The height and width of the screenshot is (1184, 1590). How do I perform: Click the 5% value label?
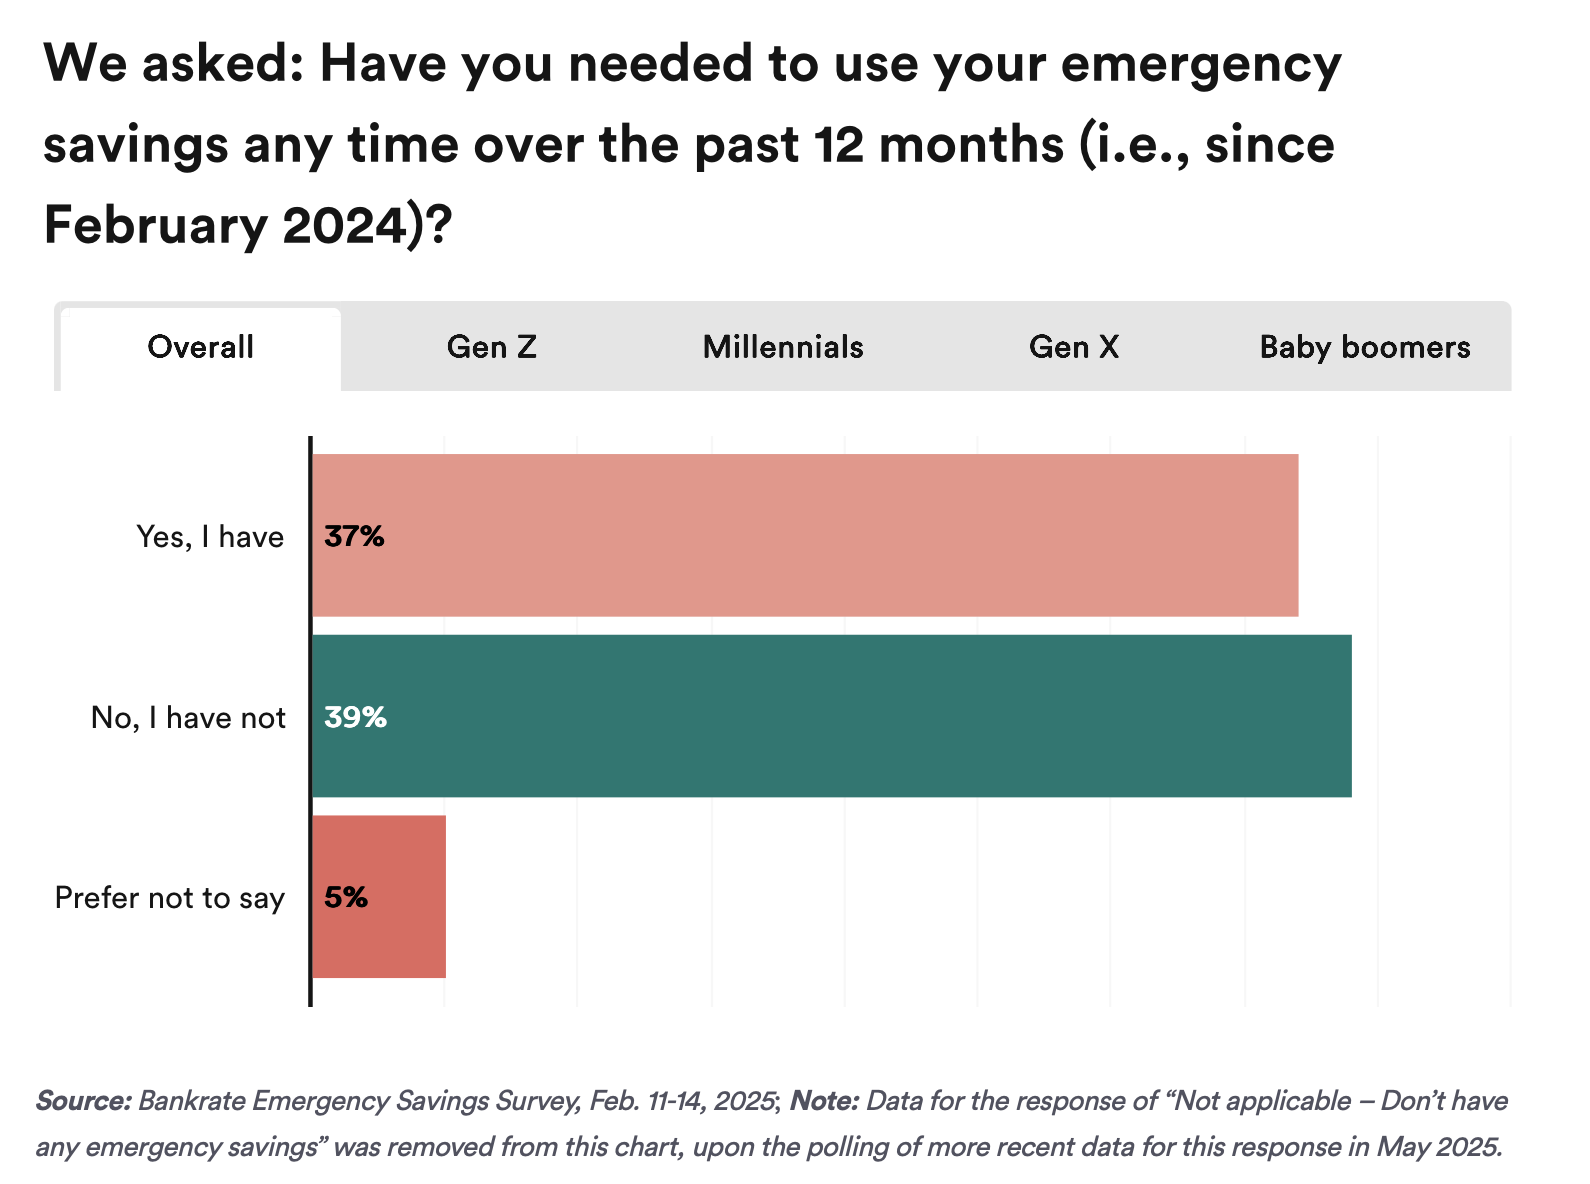point(346,897)
